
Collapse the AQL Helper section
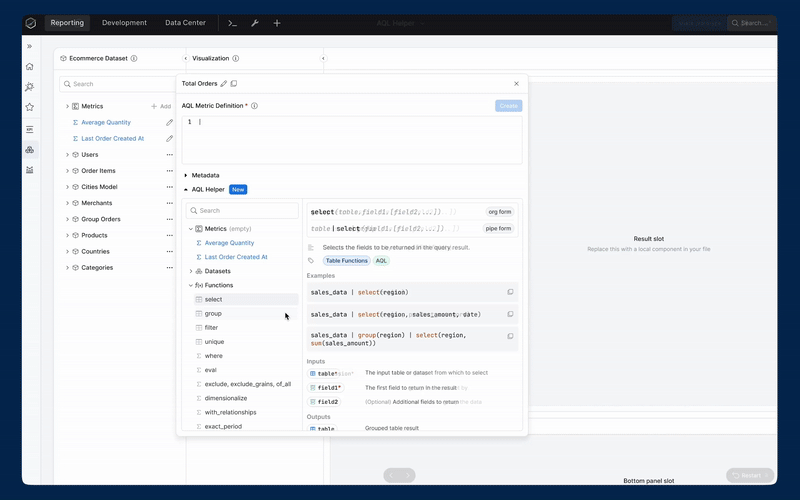tap(186, 189)
